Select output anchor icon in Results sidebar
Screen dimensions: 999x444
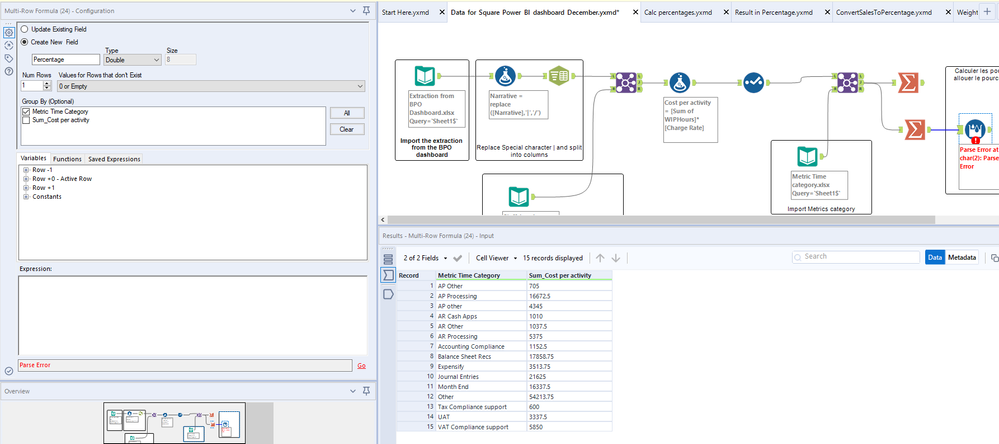pos(388,294)
